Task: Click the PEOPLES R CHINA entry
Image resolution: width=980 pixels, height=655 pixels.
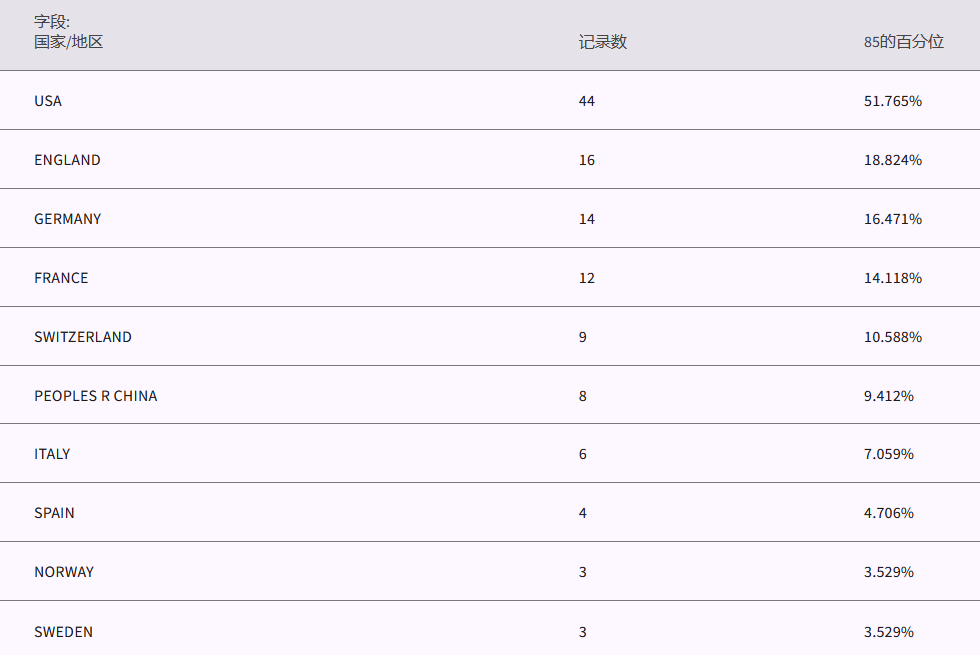Action: 95,396
